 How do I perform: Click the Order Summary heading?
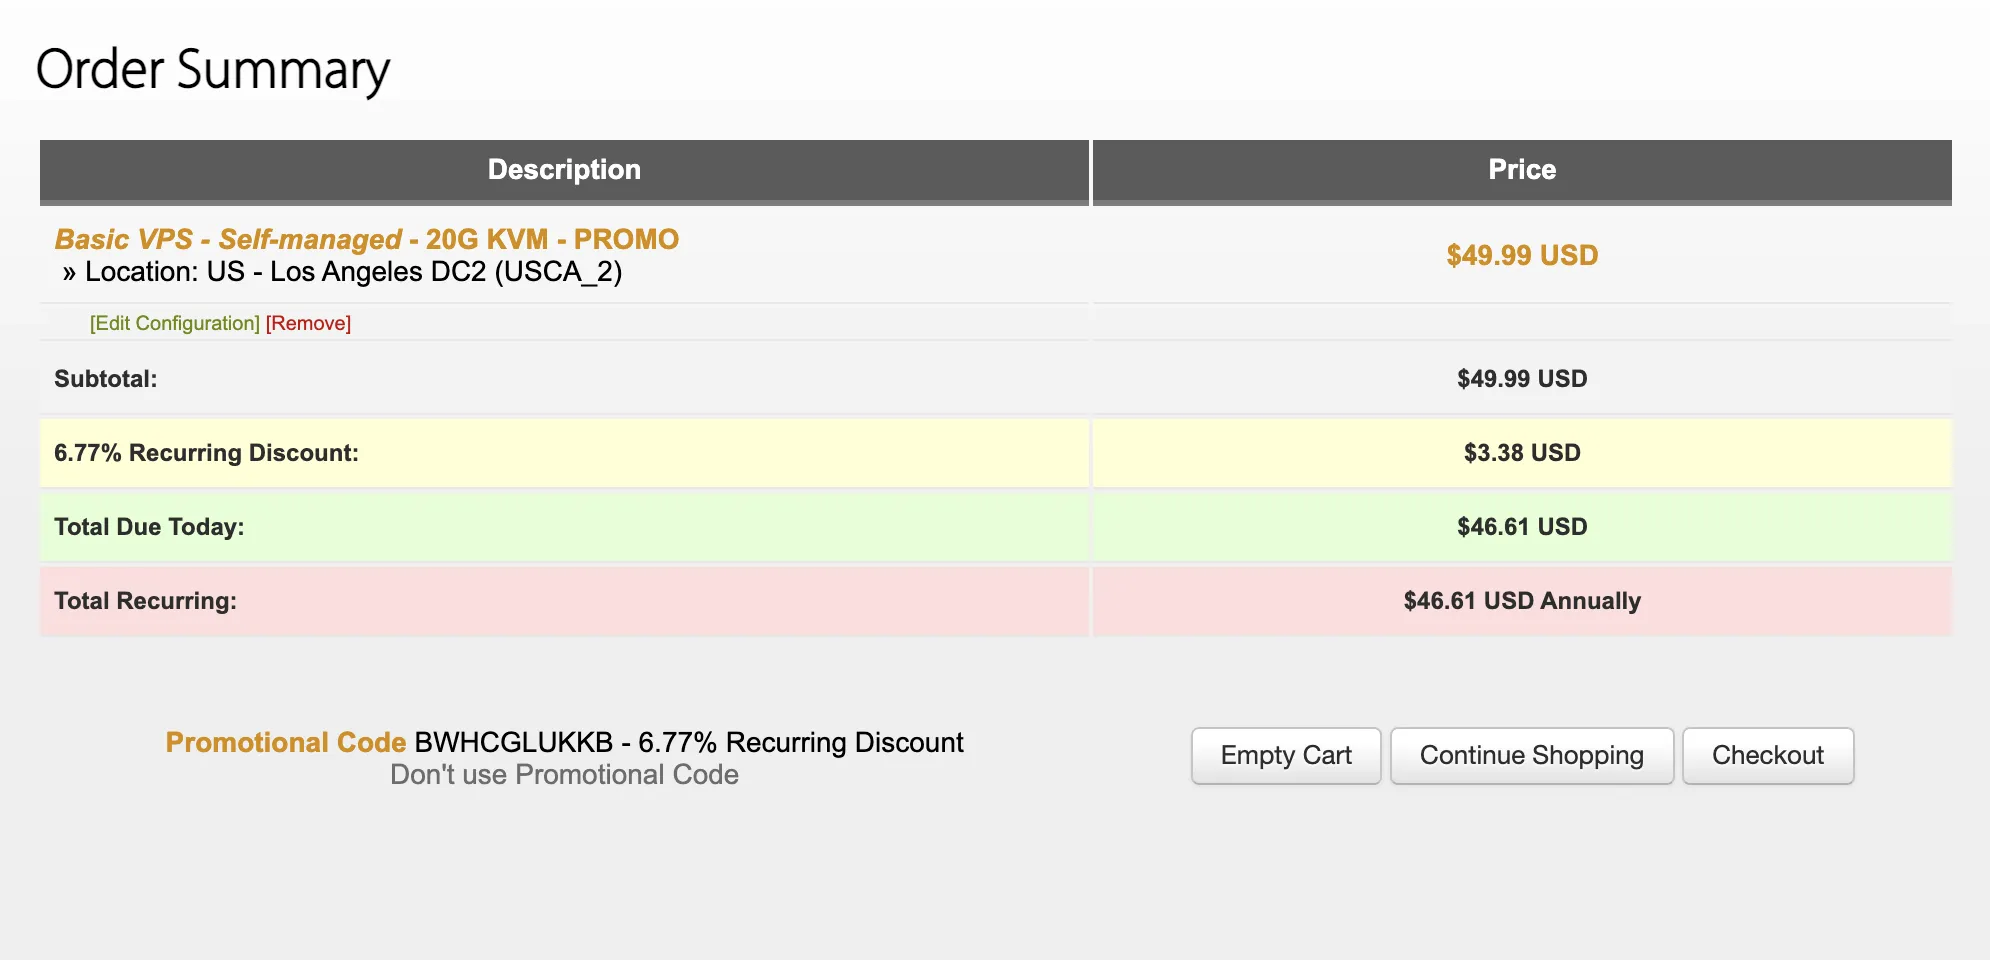coord(213,70)
